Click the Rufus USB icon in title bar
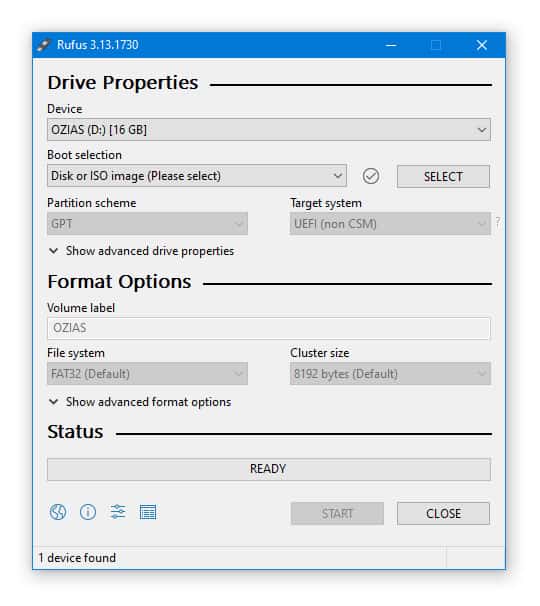Image resolution: width=540 pixels, height=606 pixels. 43,45
